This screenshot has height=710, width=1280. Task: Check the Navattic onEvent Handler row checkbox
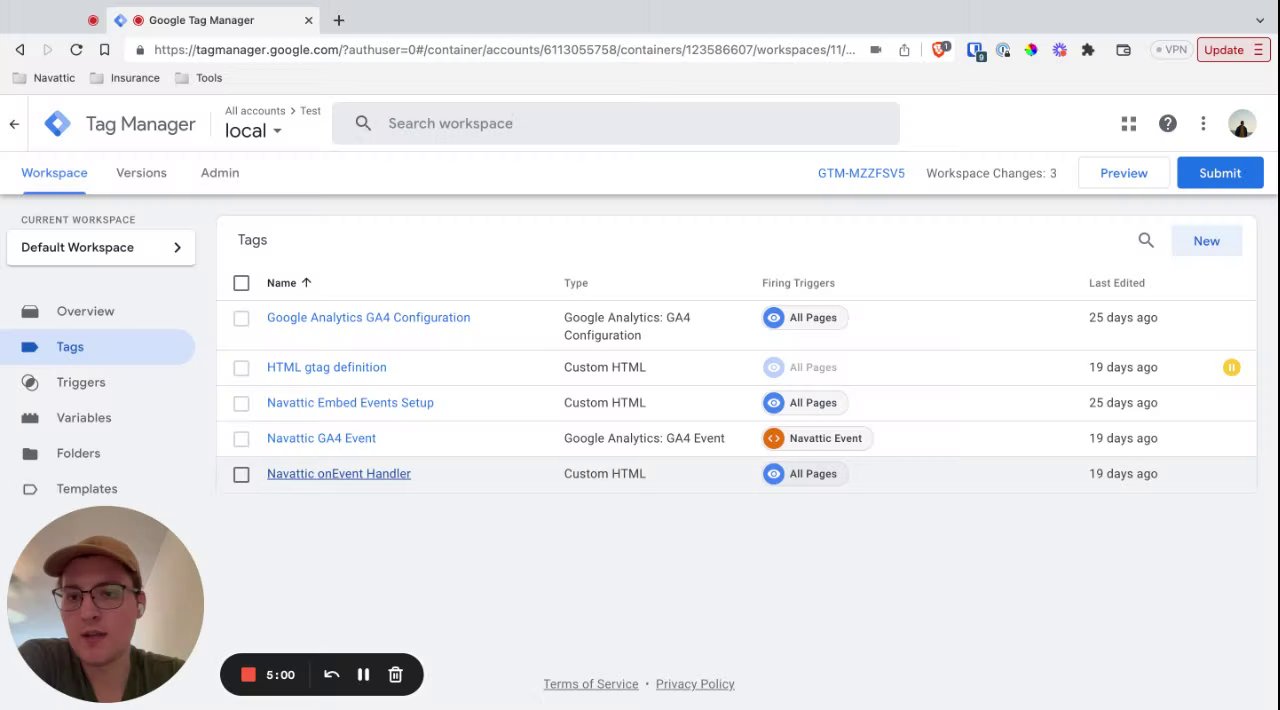(x=241, y=474)
